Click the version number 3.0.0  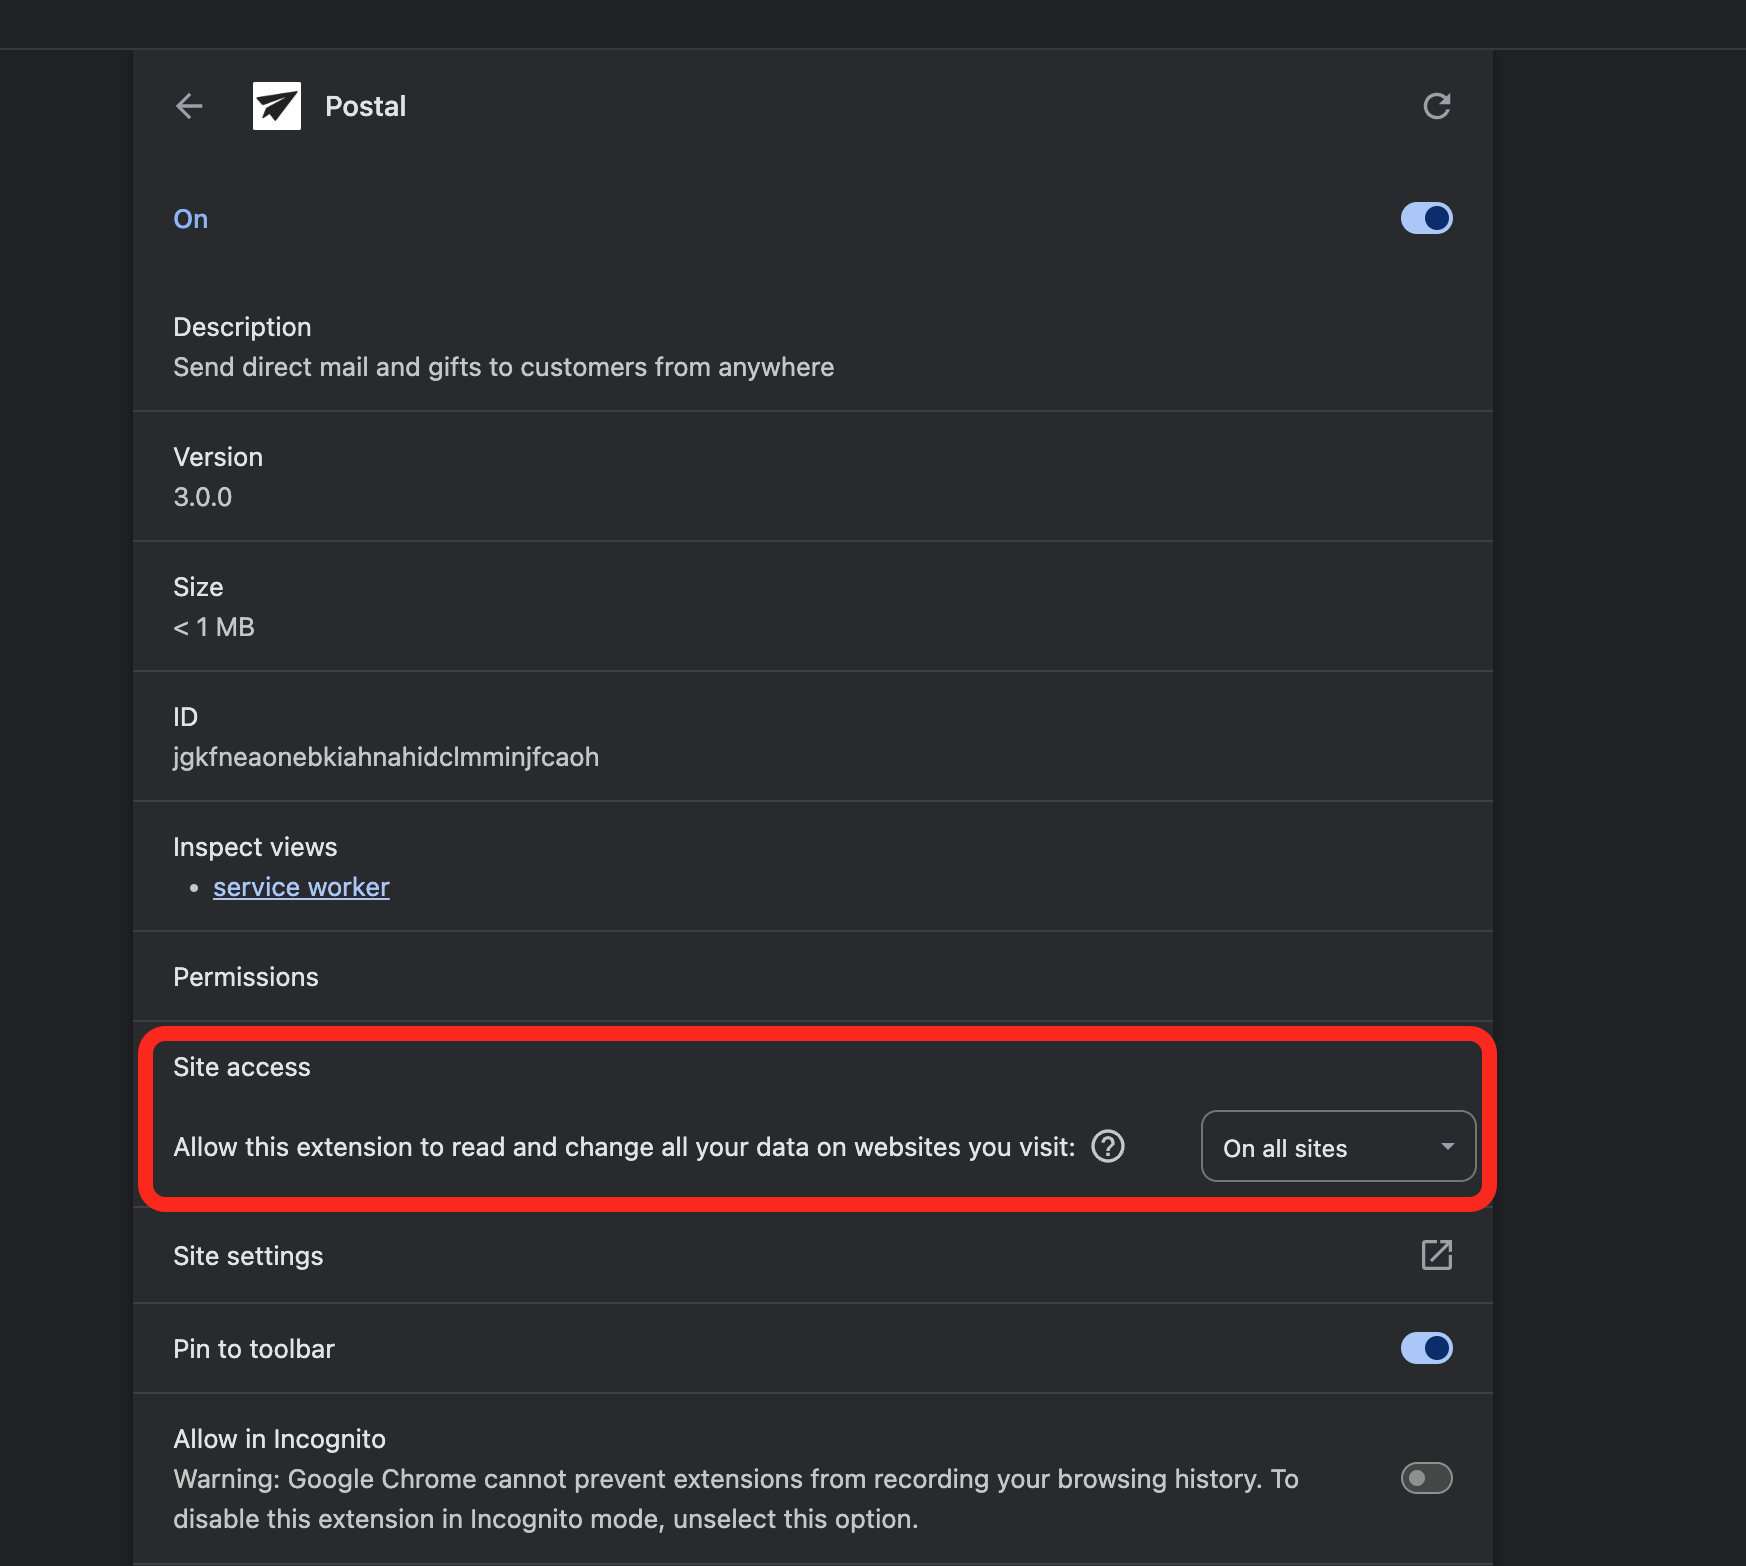[203, 497]
